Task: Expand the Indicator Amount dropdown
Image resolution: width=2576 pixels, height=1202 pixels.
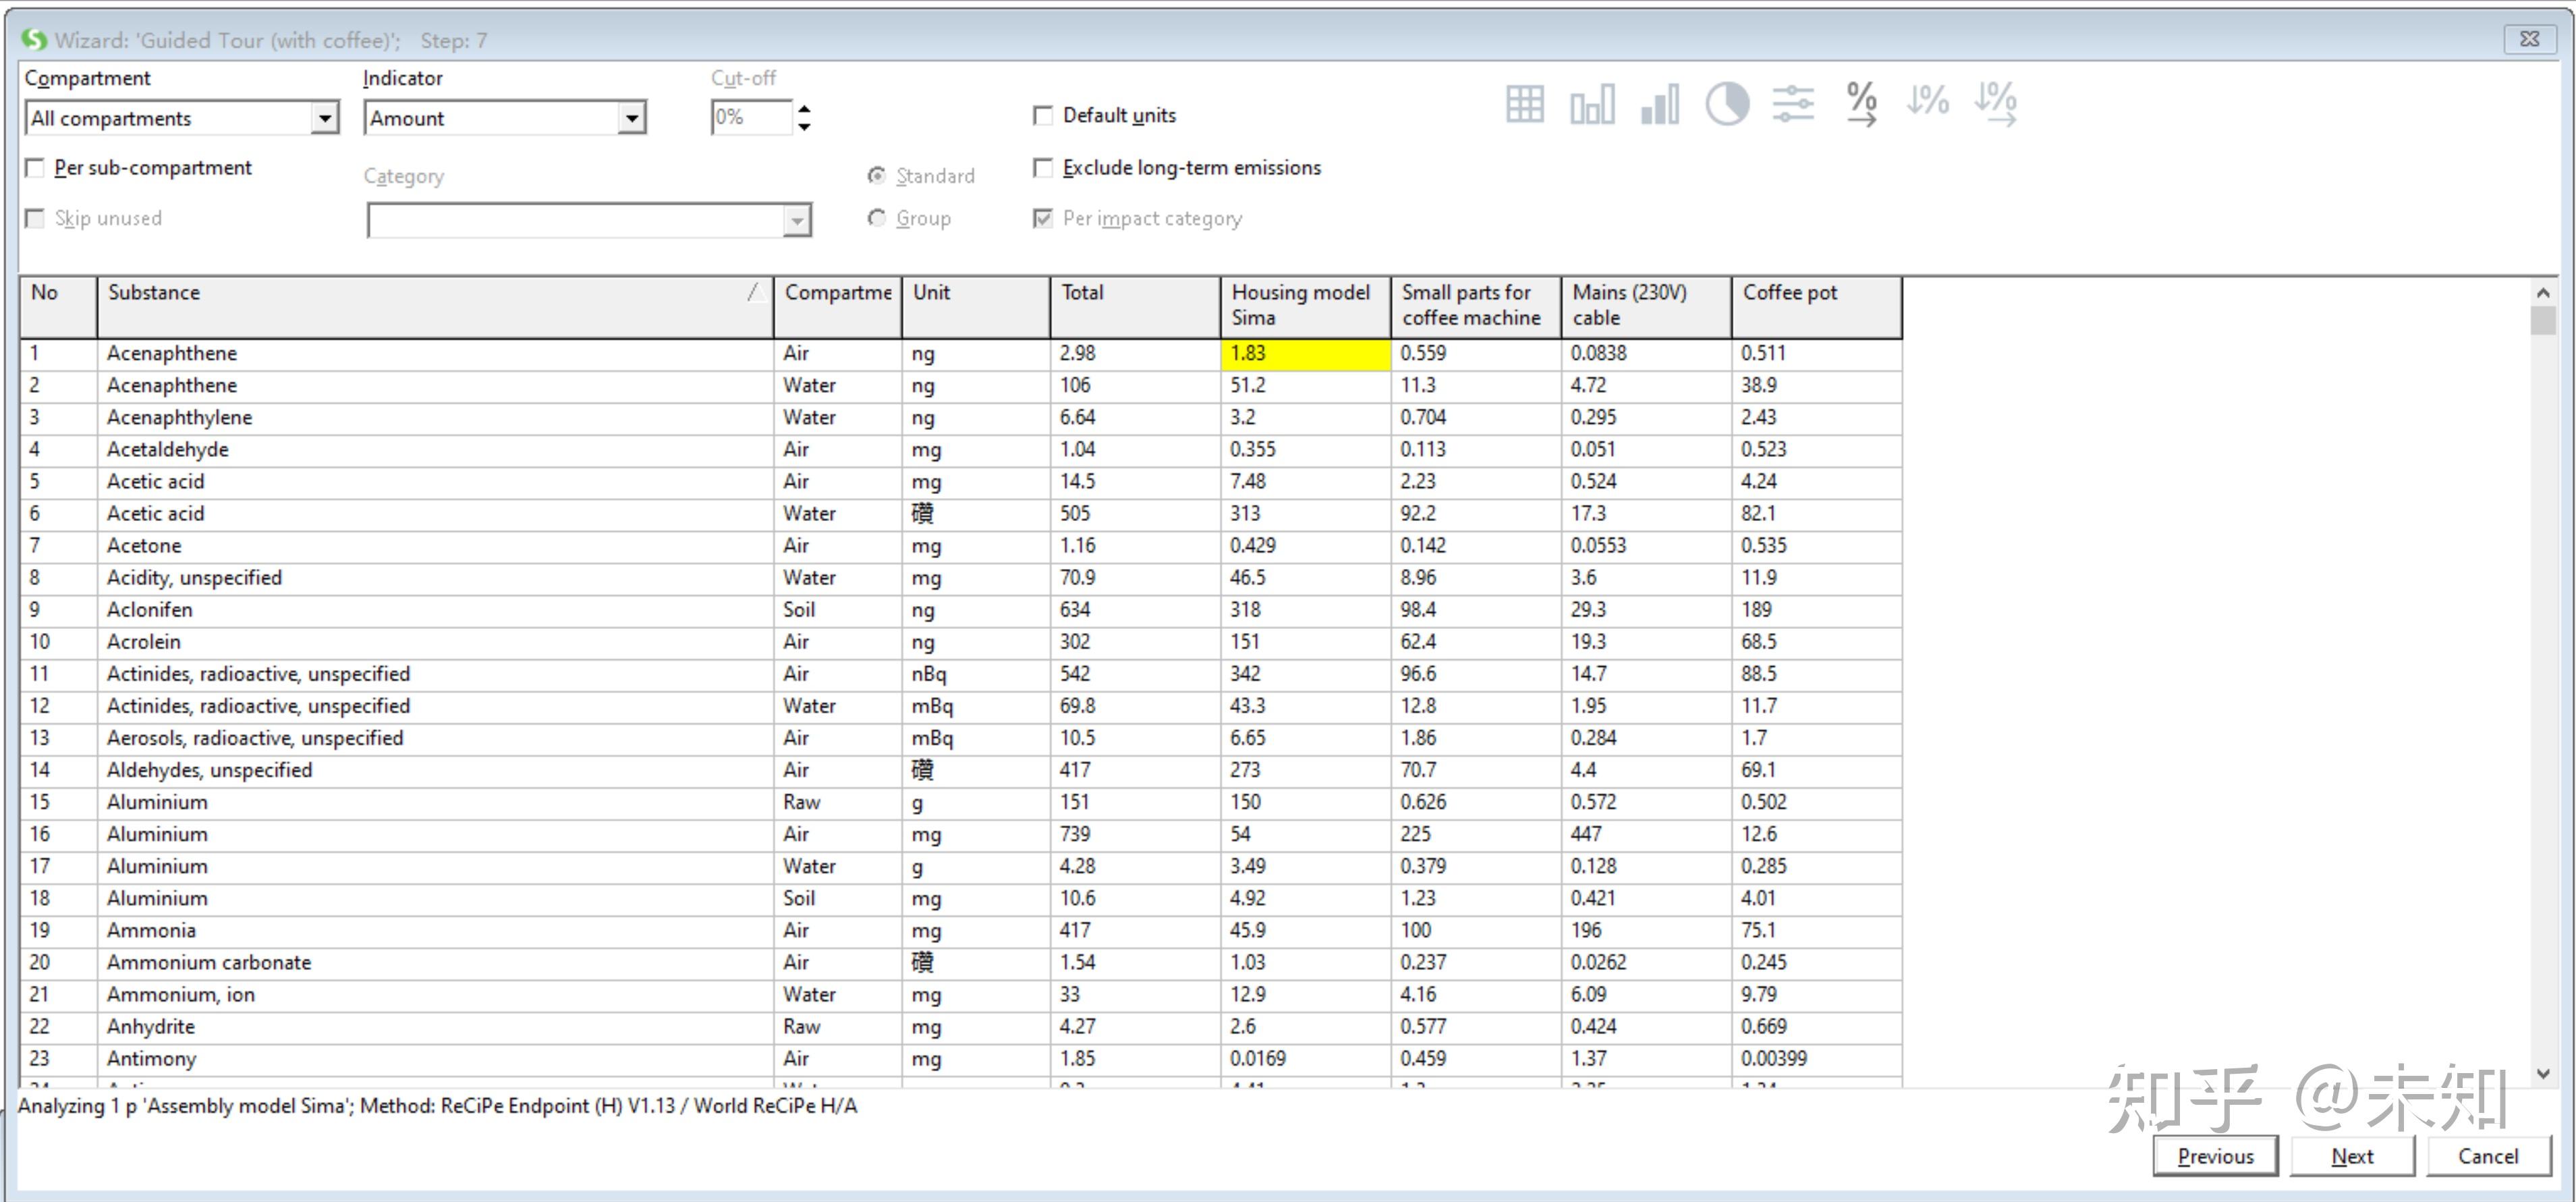Action: click(631, 119)
